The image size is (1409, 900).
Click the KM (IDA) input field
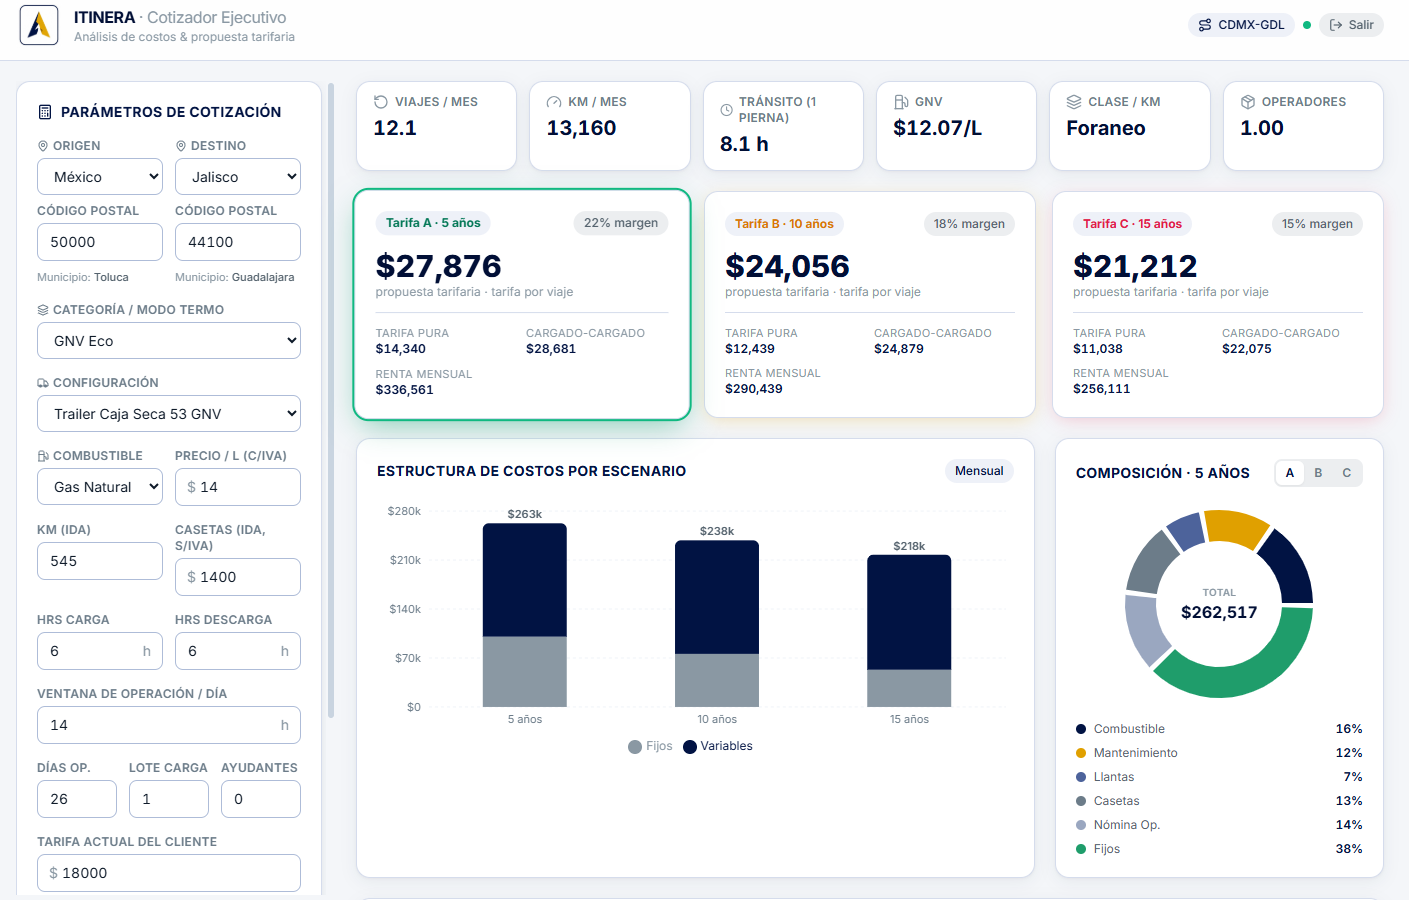100,561
